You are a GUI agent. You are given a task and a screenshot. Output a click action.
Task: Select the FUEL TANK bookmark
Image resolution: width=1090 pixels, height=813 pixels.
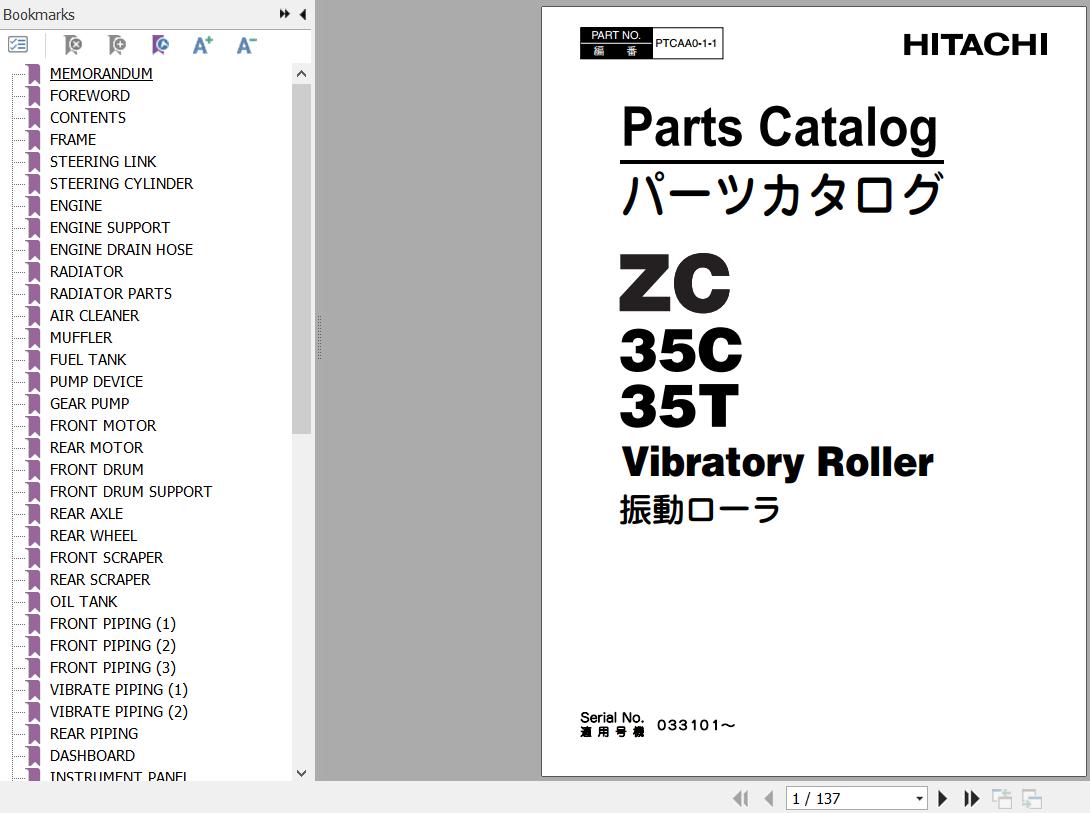click(x=88, y=359)
